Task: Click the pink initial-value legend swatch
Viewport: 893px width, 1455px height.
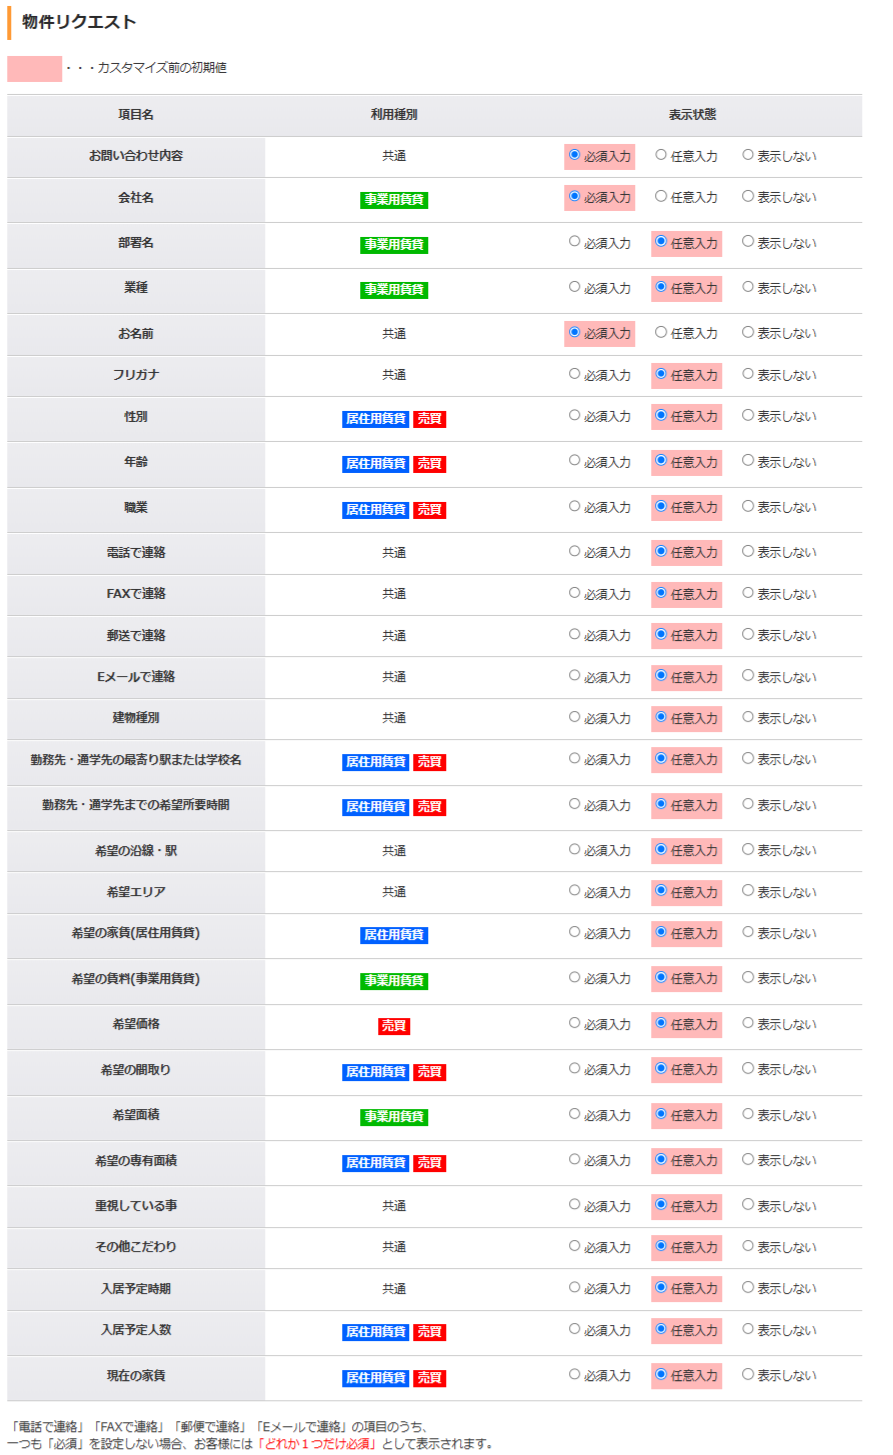Action: coord(35,69)
